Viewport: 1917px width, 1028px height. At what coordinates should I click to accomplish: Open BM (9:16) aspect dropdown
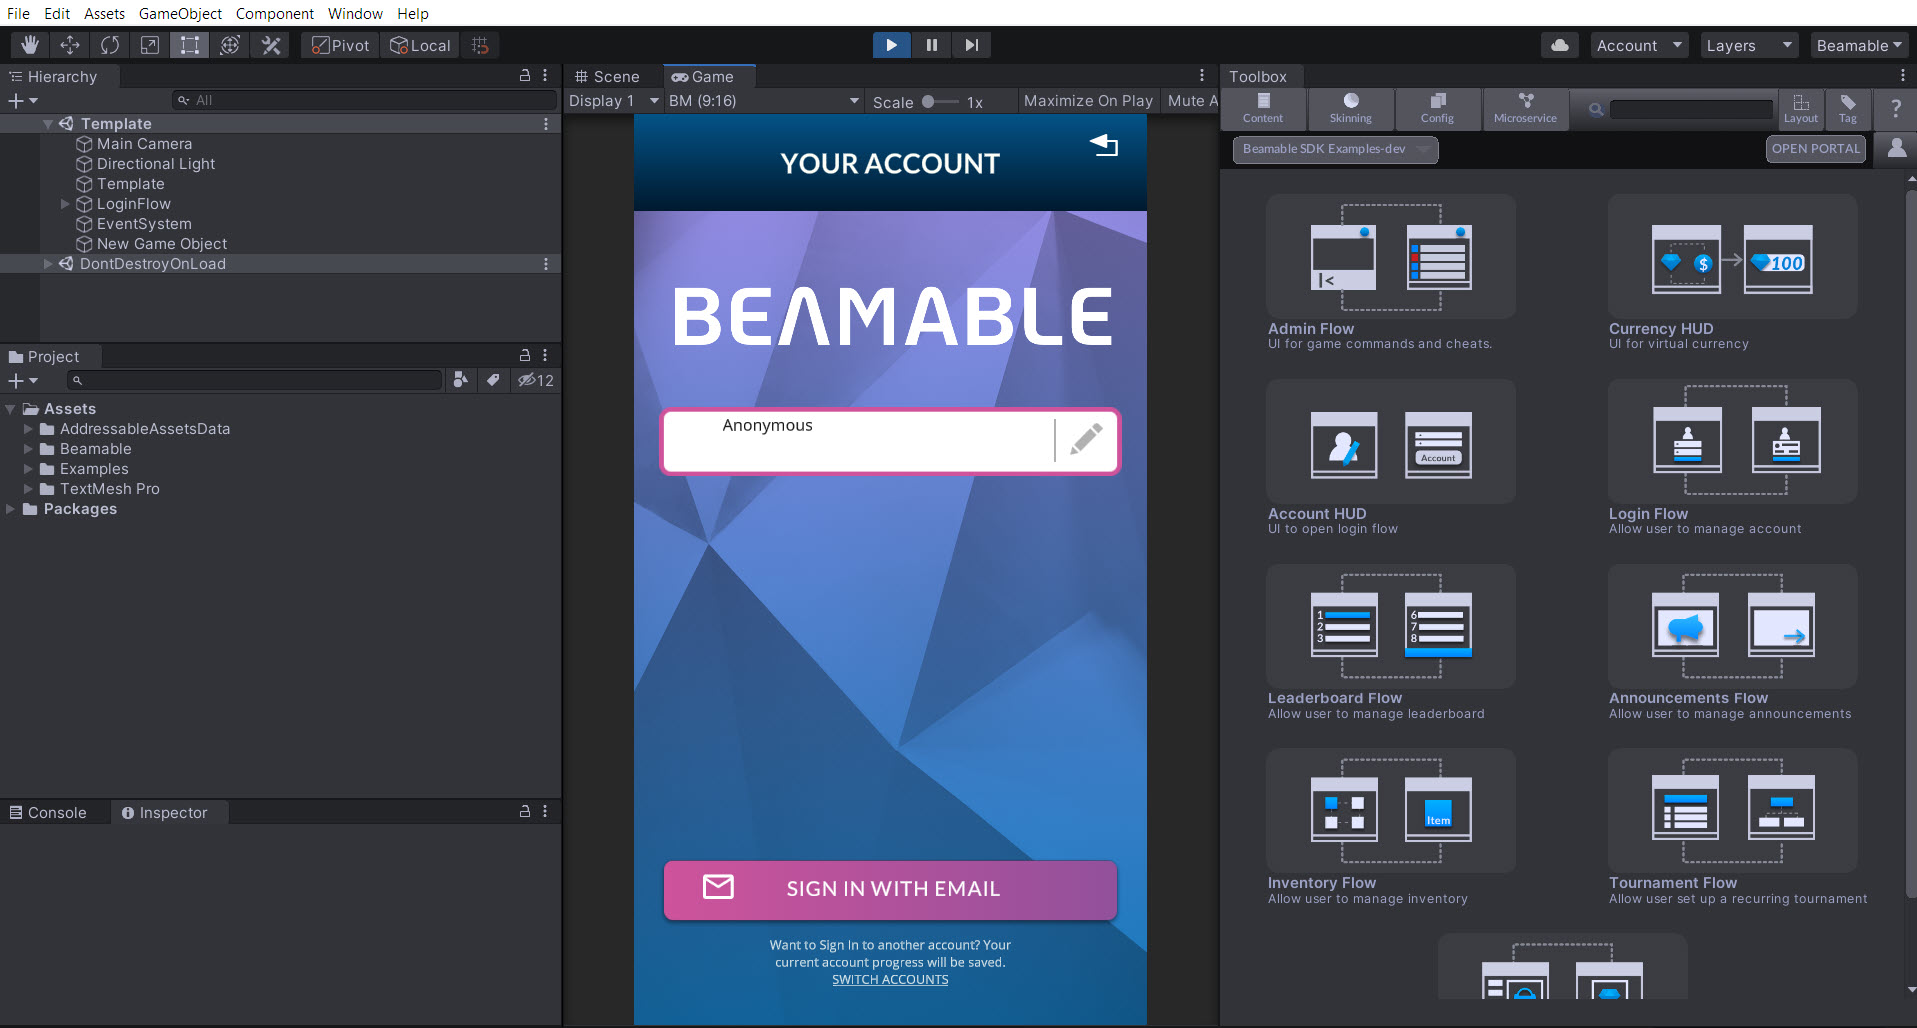point(764,101)
